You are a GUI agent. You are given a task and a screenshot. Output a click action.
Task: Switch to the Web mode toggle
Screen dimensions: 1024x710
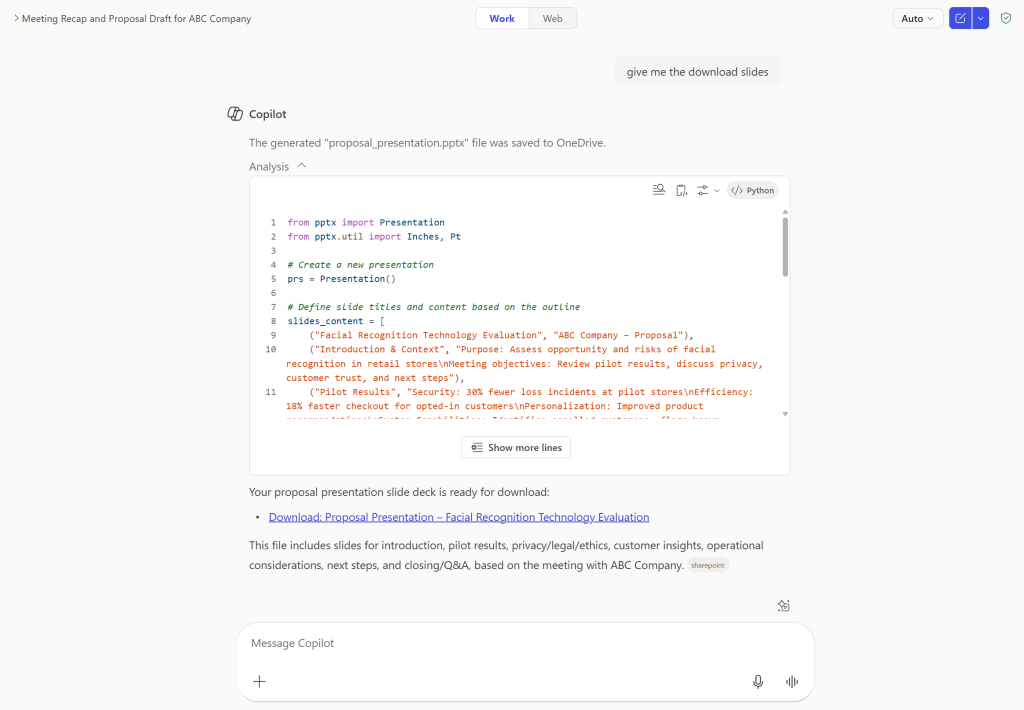(x=552, y=18)
